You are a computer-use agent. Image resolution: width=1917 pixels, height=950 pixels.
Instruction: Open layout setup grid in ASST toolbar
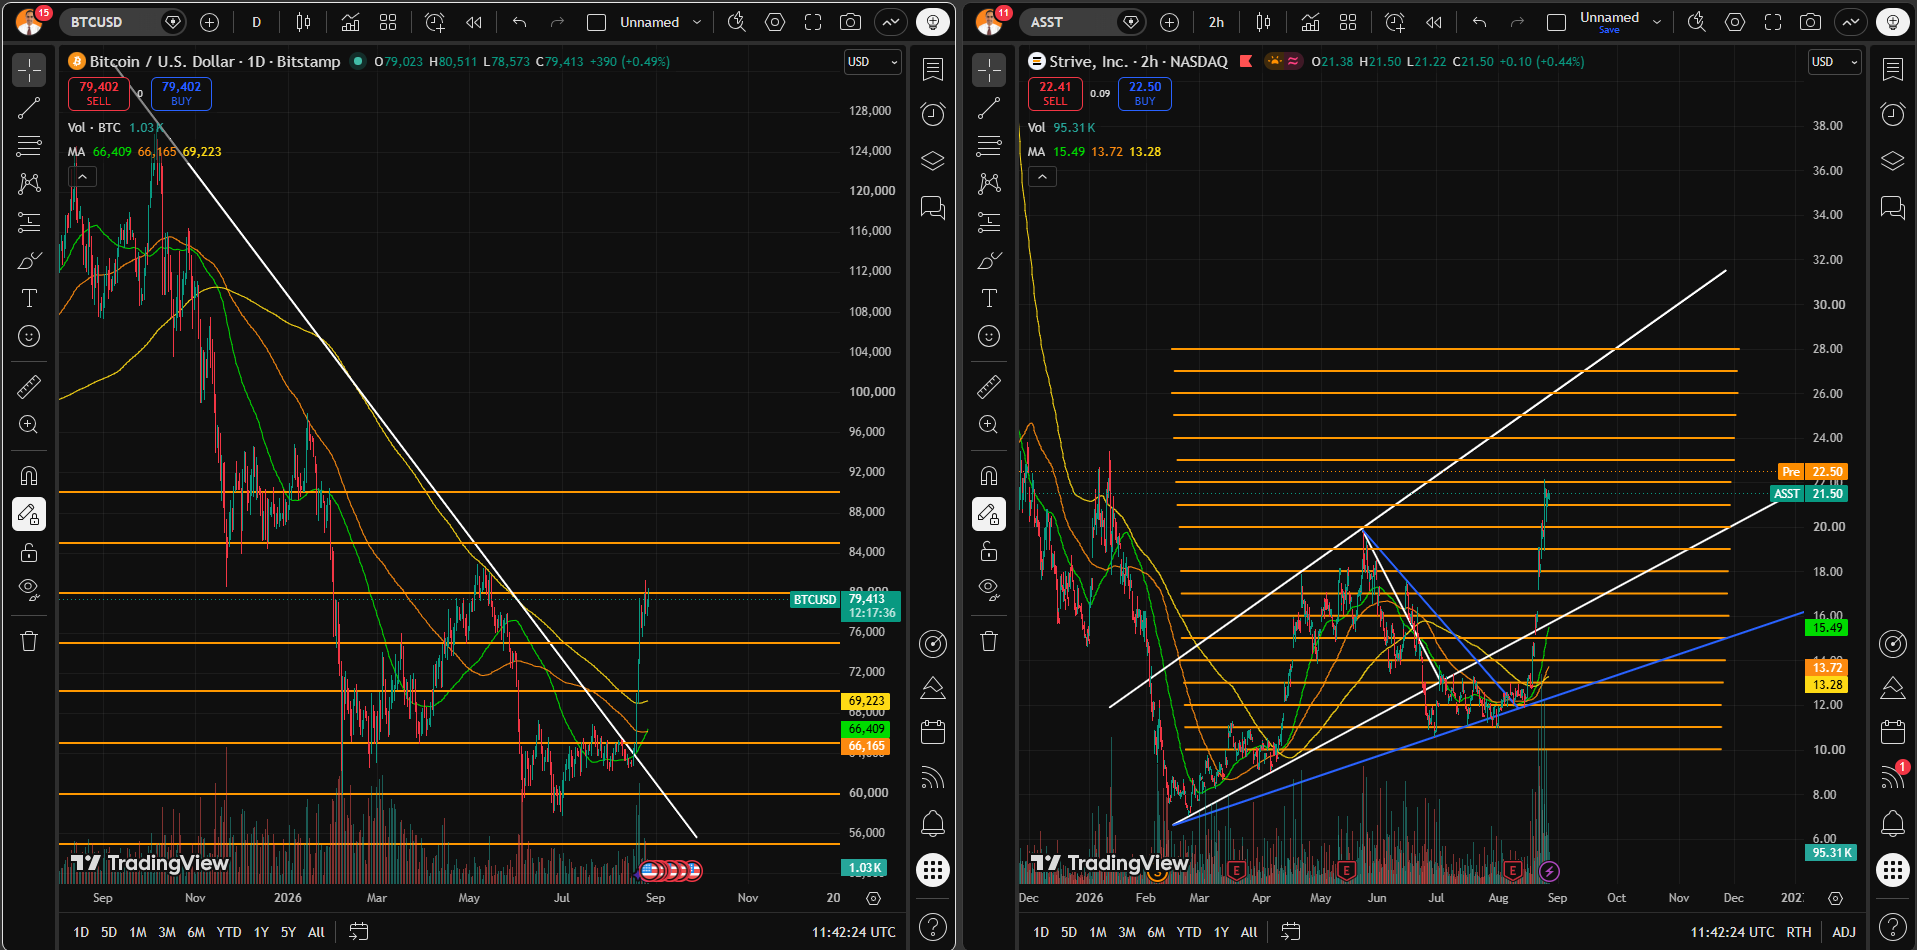(1348, 22)
